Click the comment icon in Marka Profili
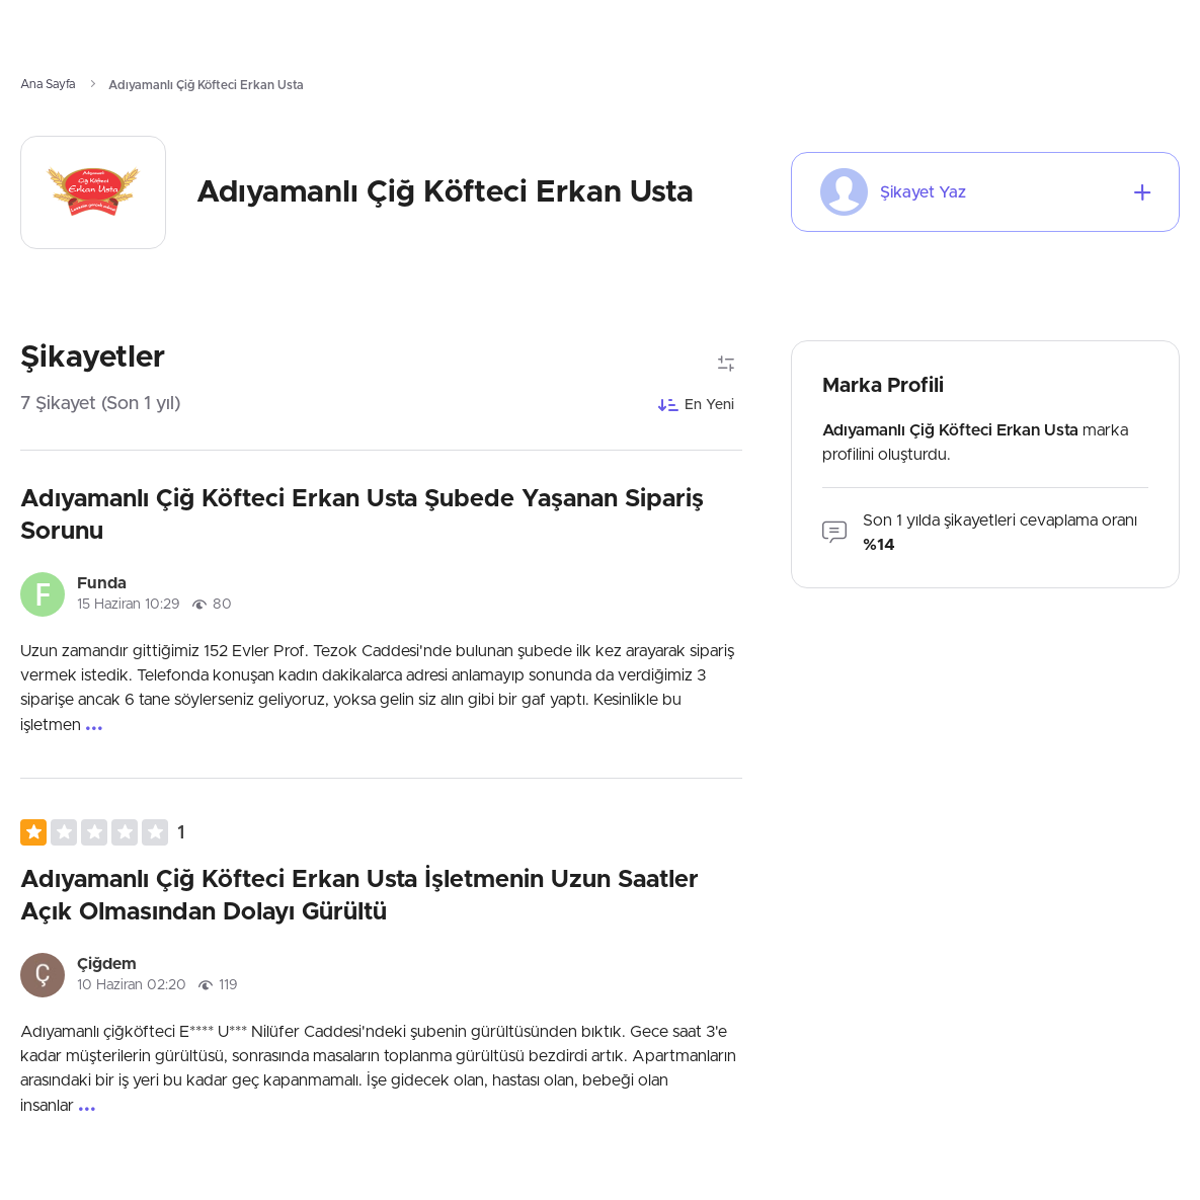Image resolution: width=1200 pixels, height=1200 pixels. (834, 532)
